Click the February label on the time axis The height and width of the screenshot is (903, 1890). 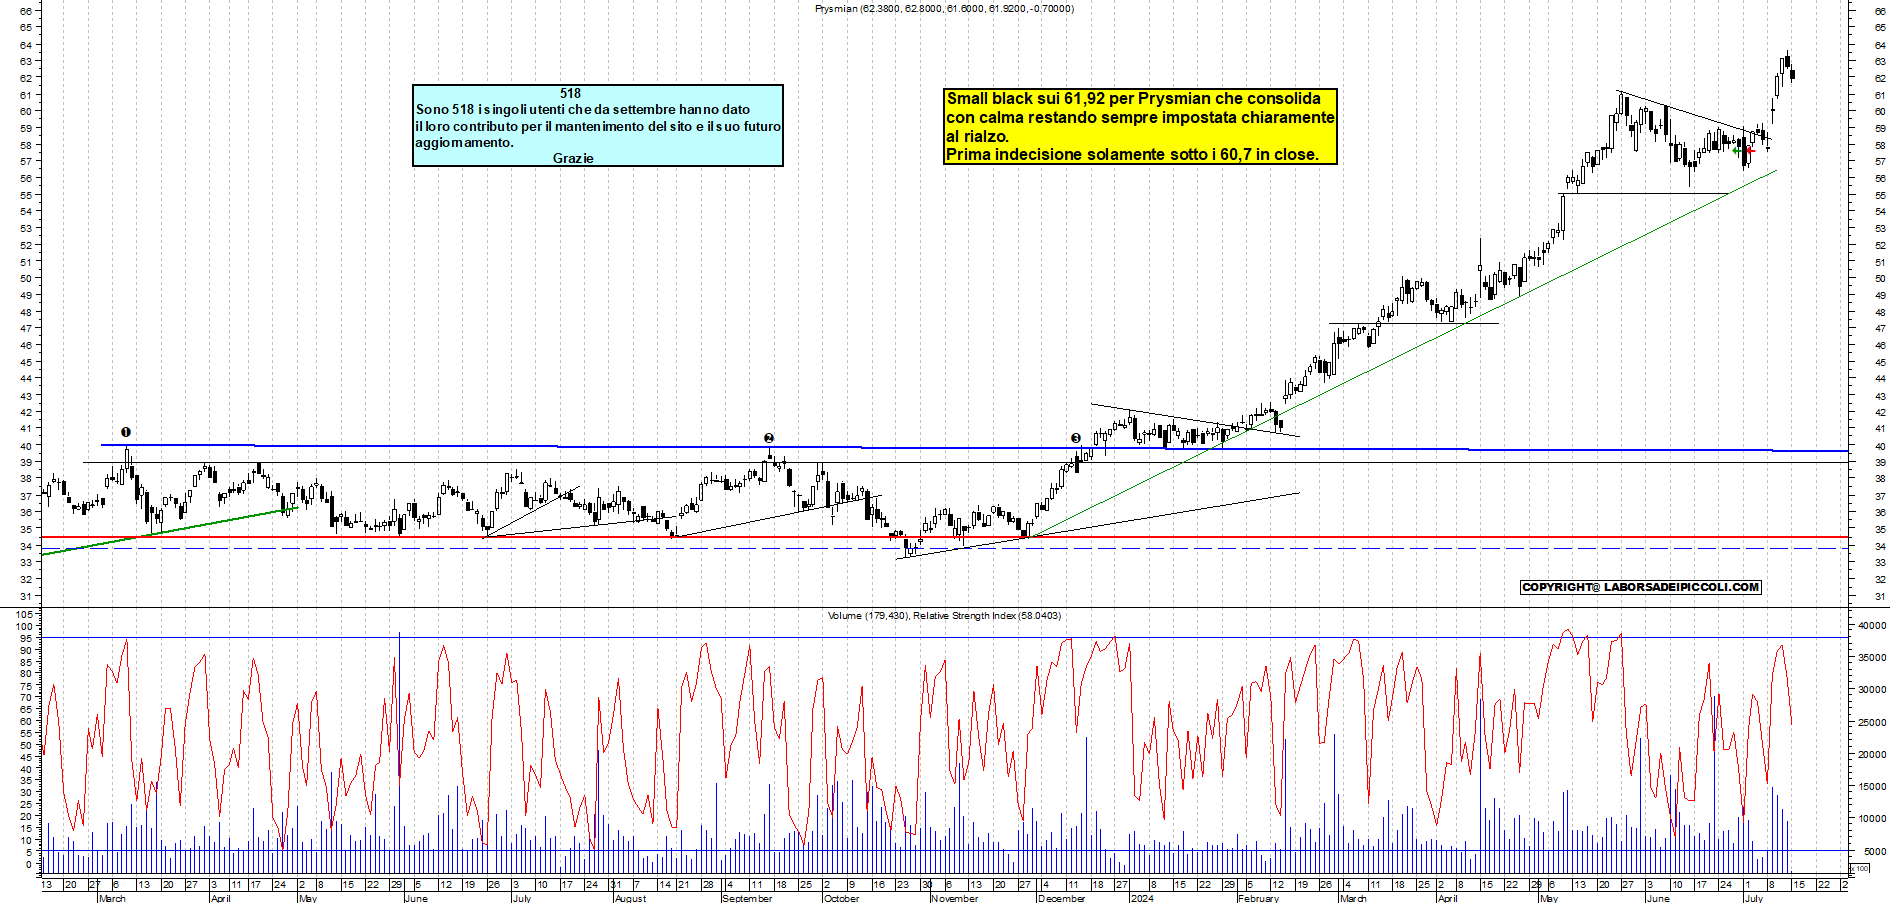click(1258, 898)
